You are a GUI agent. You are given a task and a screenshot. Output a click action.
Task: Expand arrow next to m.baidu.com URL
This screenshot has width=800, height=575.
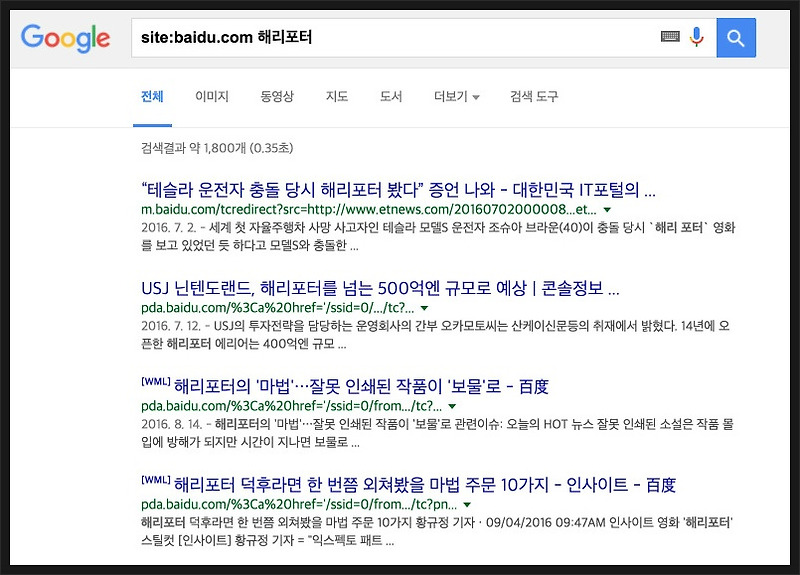[607, 210]
